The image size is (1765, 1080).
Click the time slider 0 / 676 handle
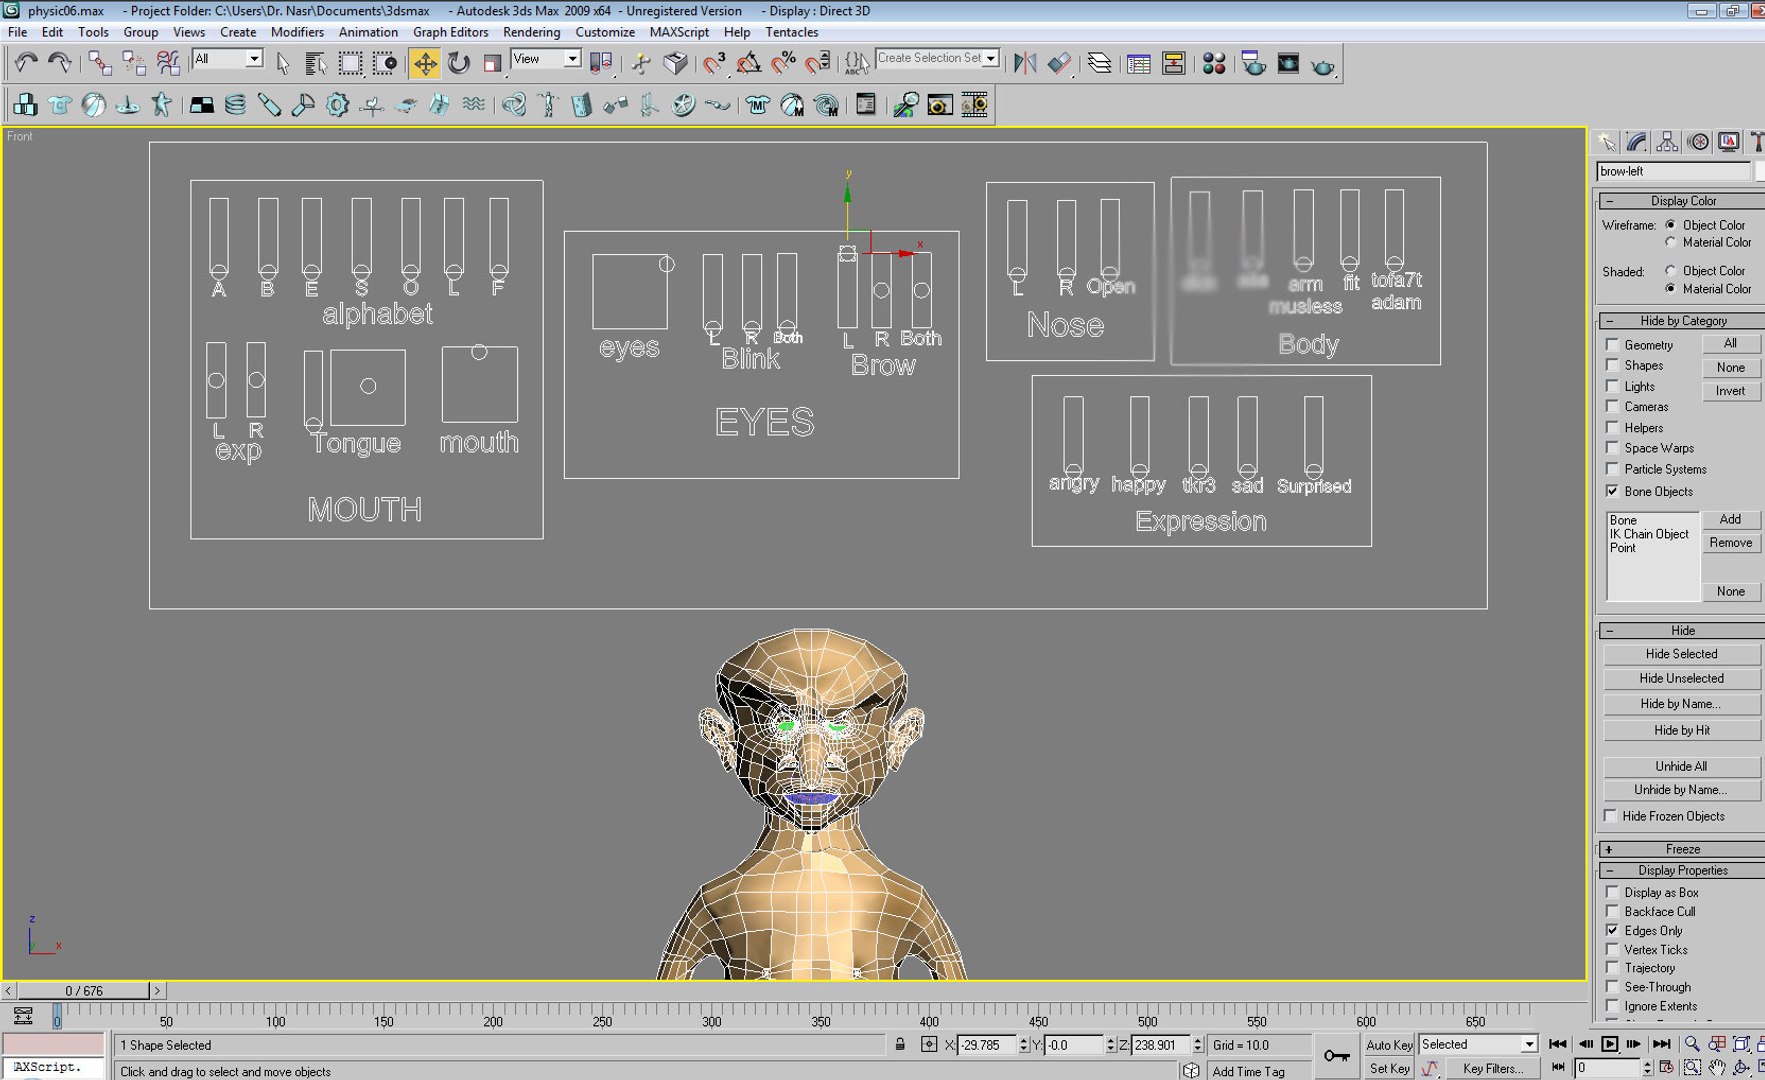click(85, 991)
